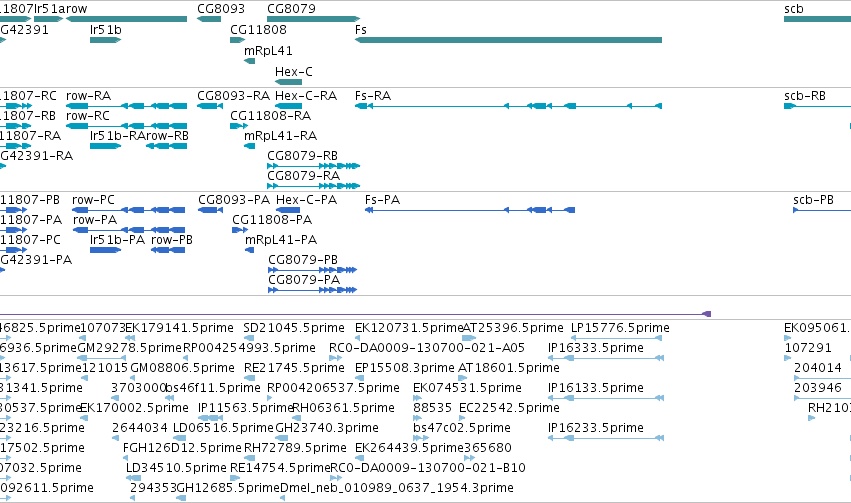
Task: Click the Ir51b-PA protein label
Action: 117,240
